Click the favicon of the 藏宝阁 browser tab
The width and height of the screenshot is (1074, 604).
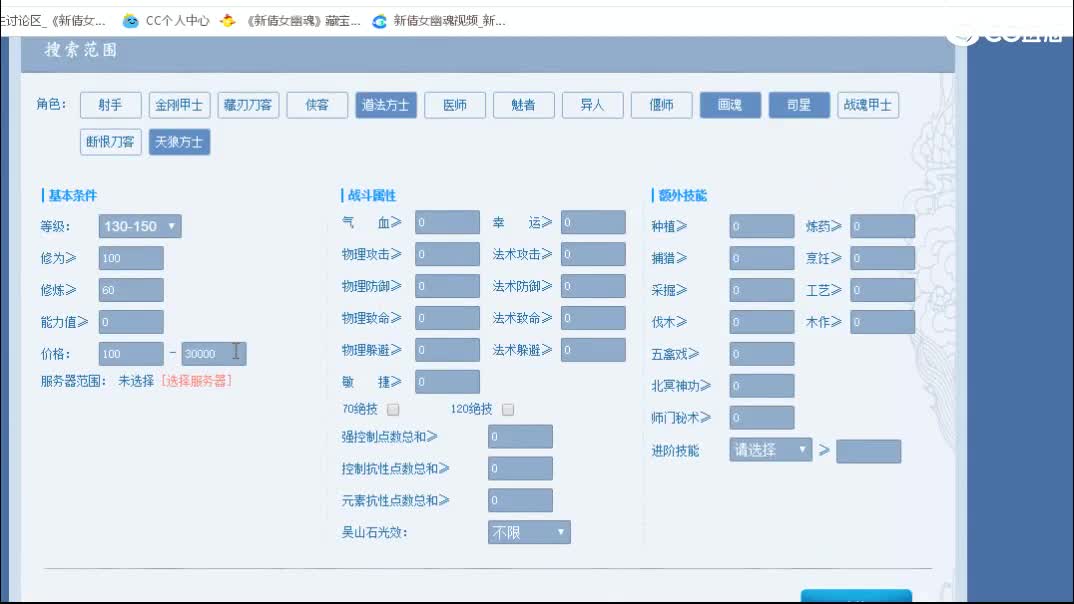[227, 20]
